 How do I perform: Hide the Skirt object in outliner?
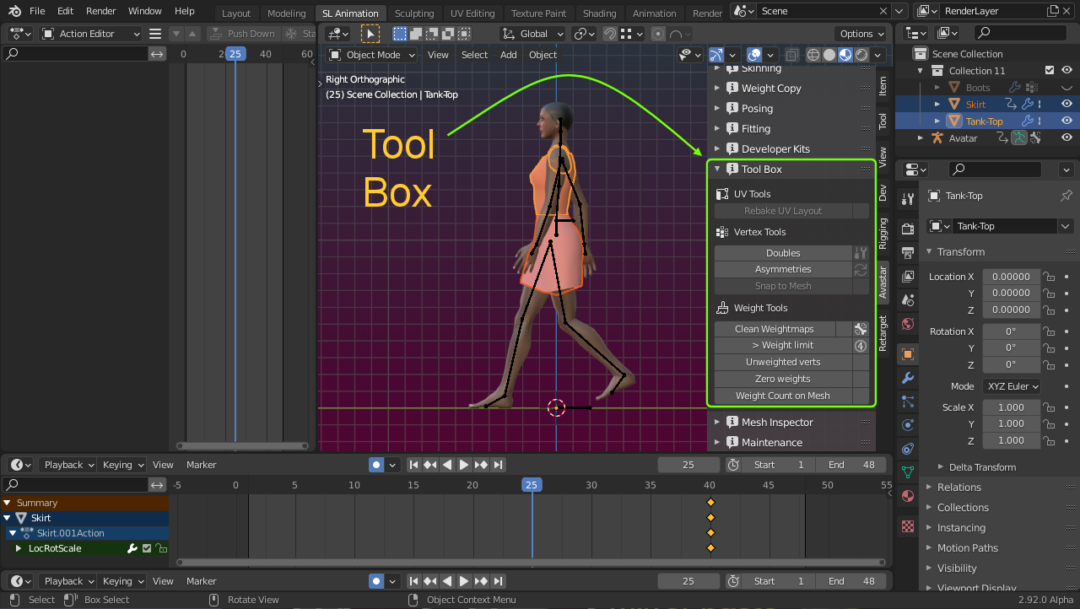[x=1066, y=104]
